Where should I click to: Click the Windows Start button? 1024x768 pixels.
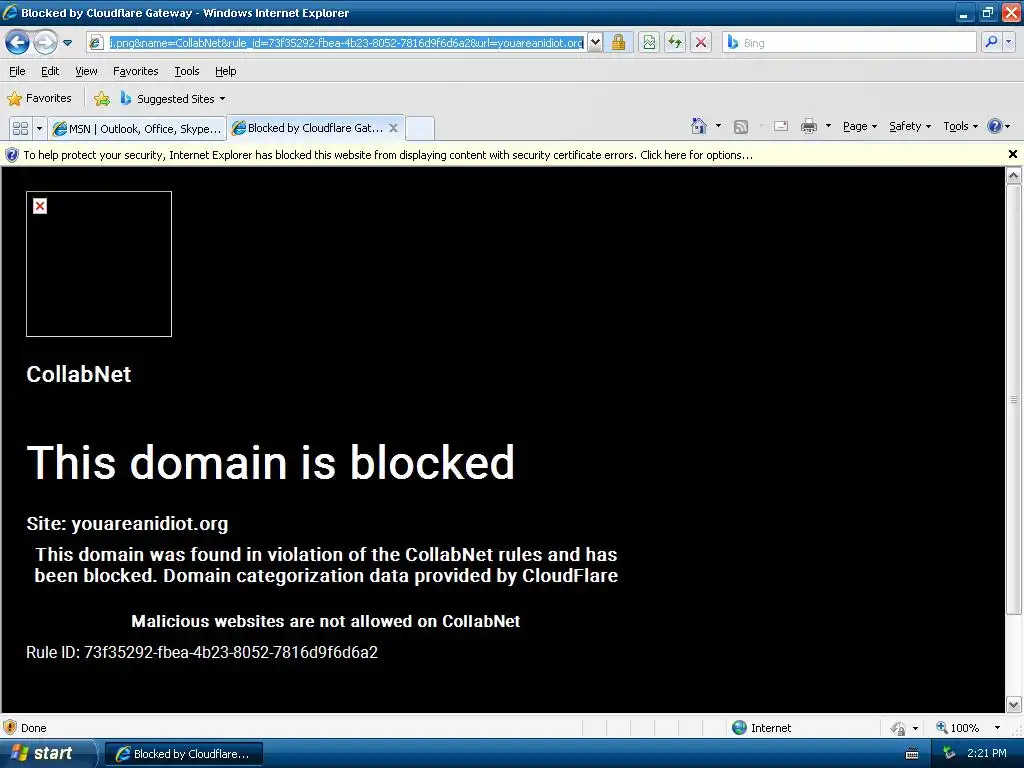48,754
